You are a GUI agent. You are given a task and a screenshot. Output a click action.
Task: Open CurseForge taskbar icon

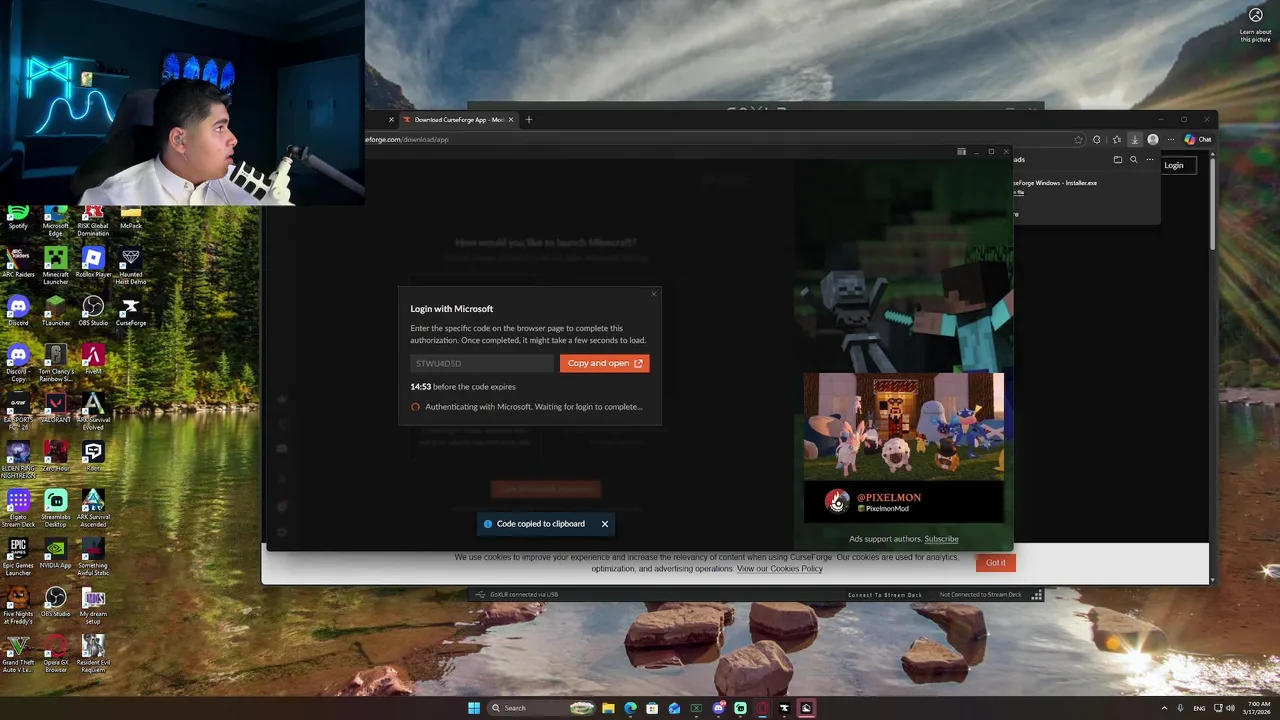click(784, 708)
